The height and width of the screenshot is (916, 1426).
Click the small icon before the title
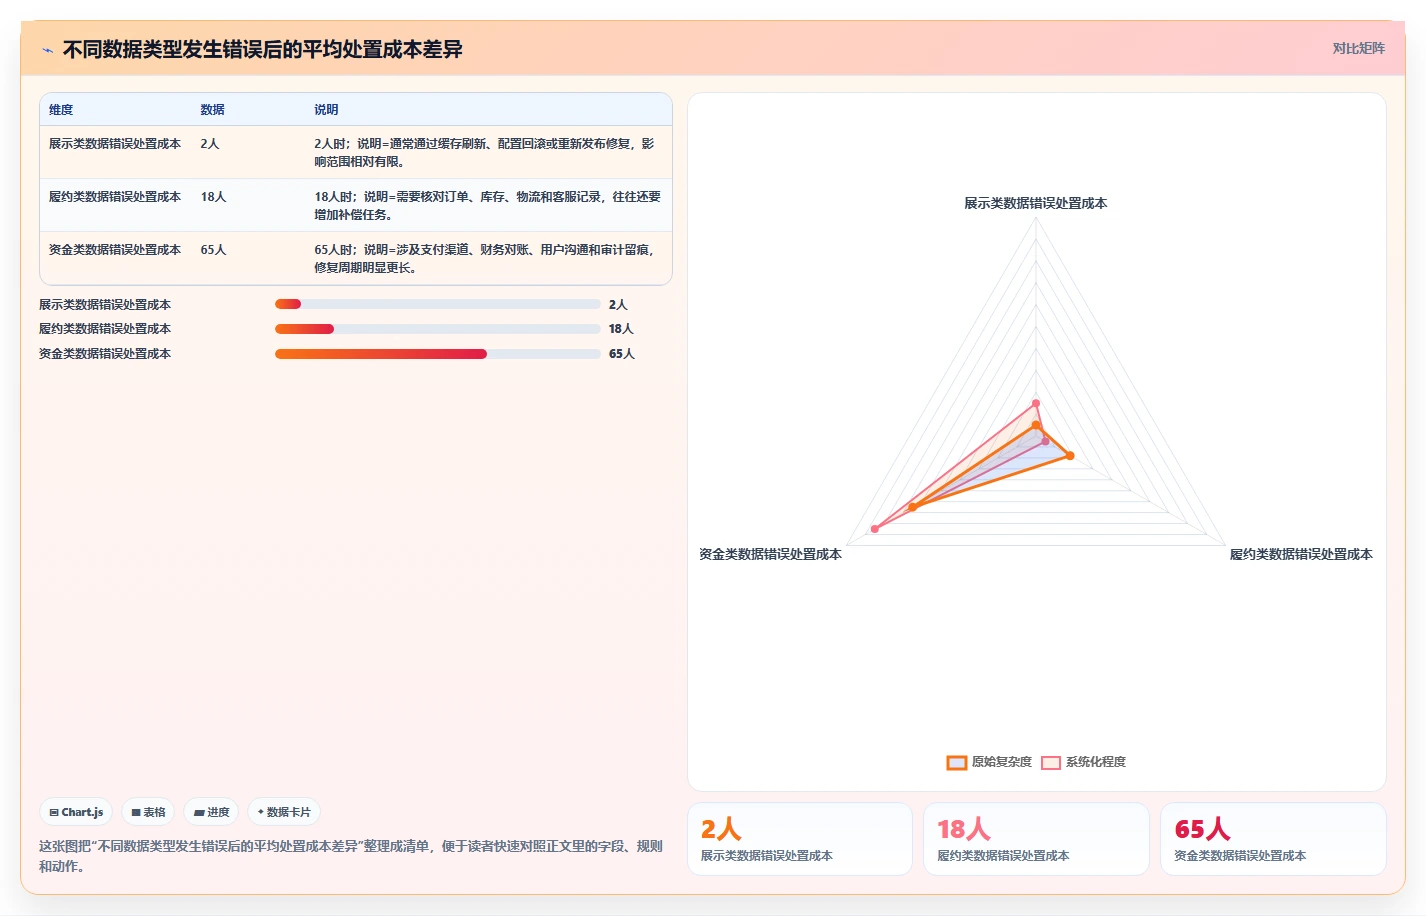tap(47, 50)
